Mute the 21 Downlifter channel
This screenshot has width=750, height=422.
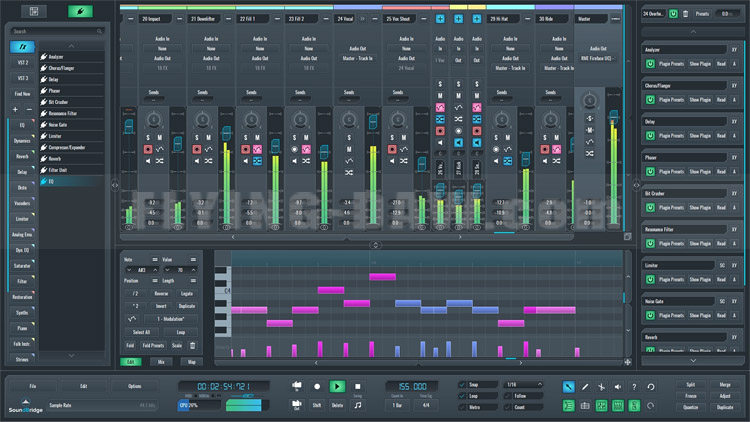209,137
